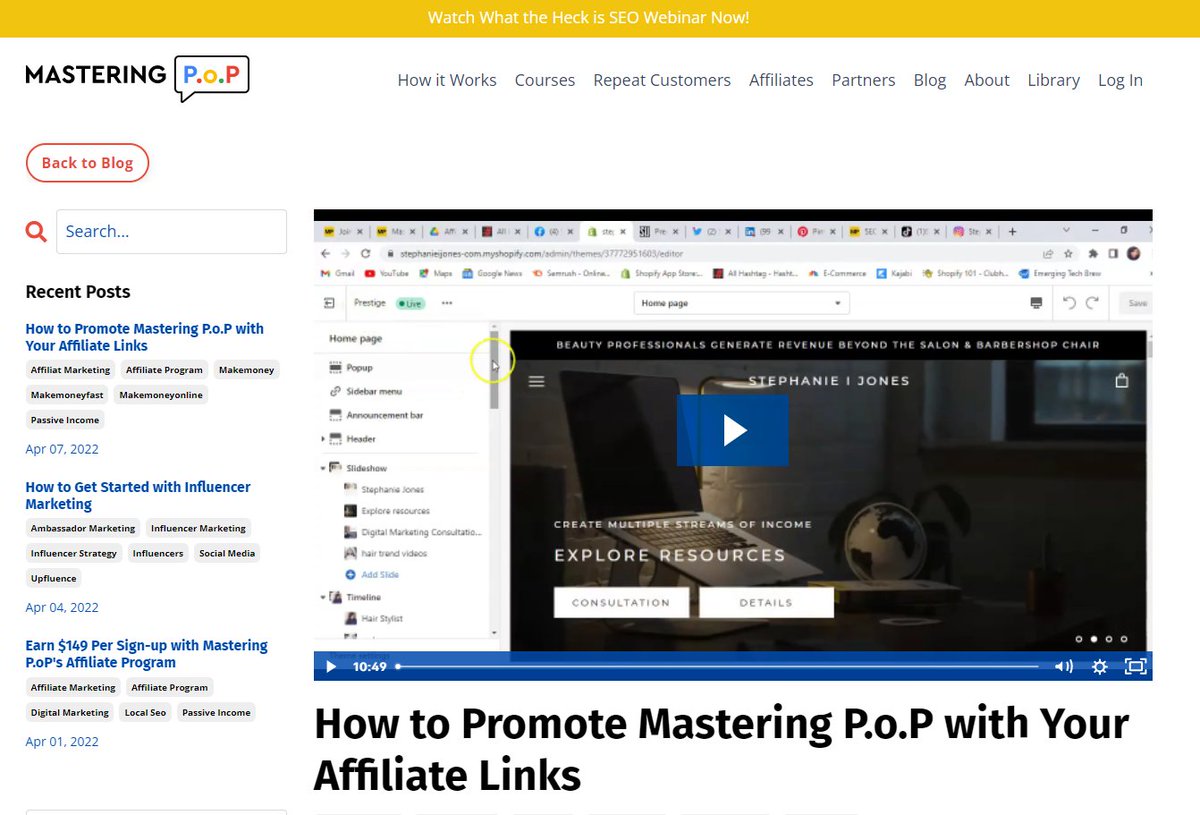Click the Back to Blog button
The image size is (1200, 815).
click(x=87, y=162)
